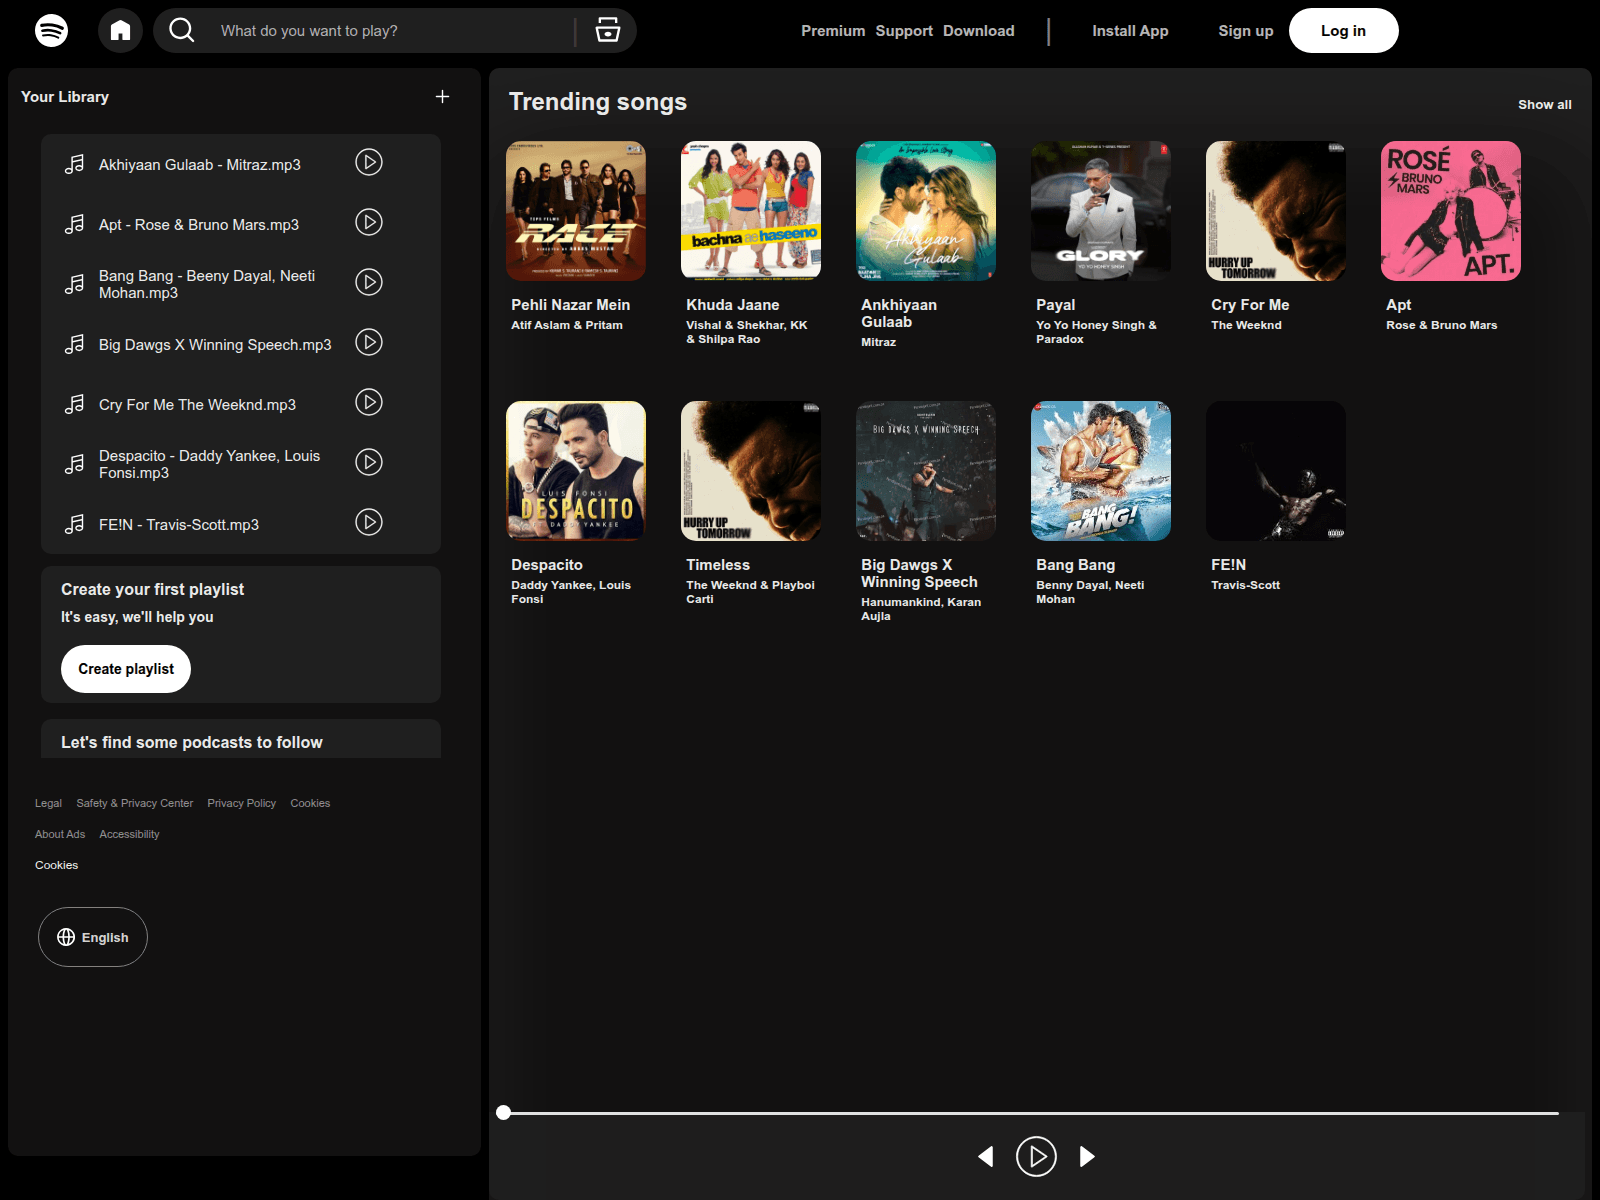Open Payal Glory album cover
The width and height of the screenshot is (1600, 1200).
(1101, 211)
